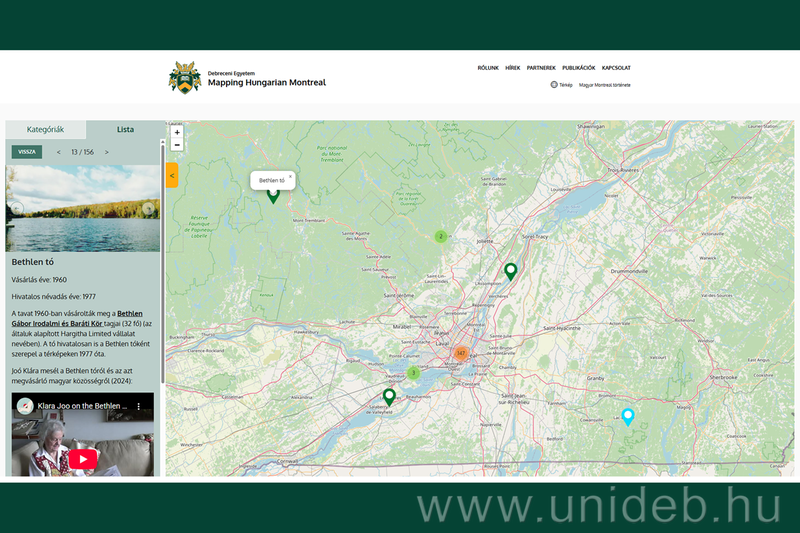Zoom out of the map

click(177, 146)
